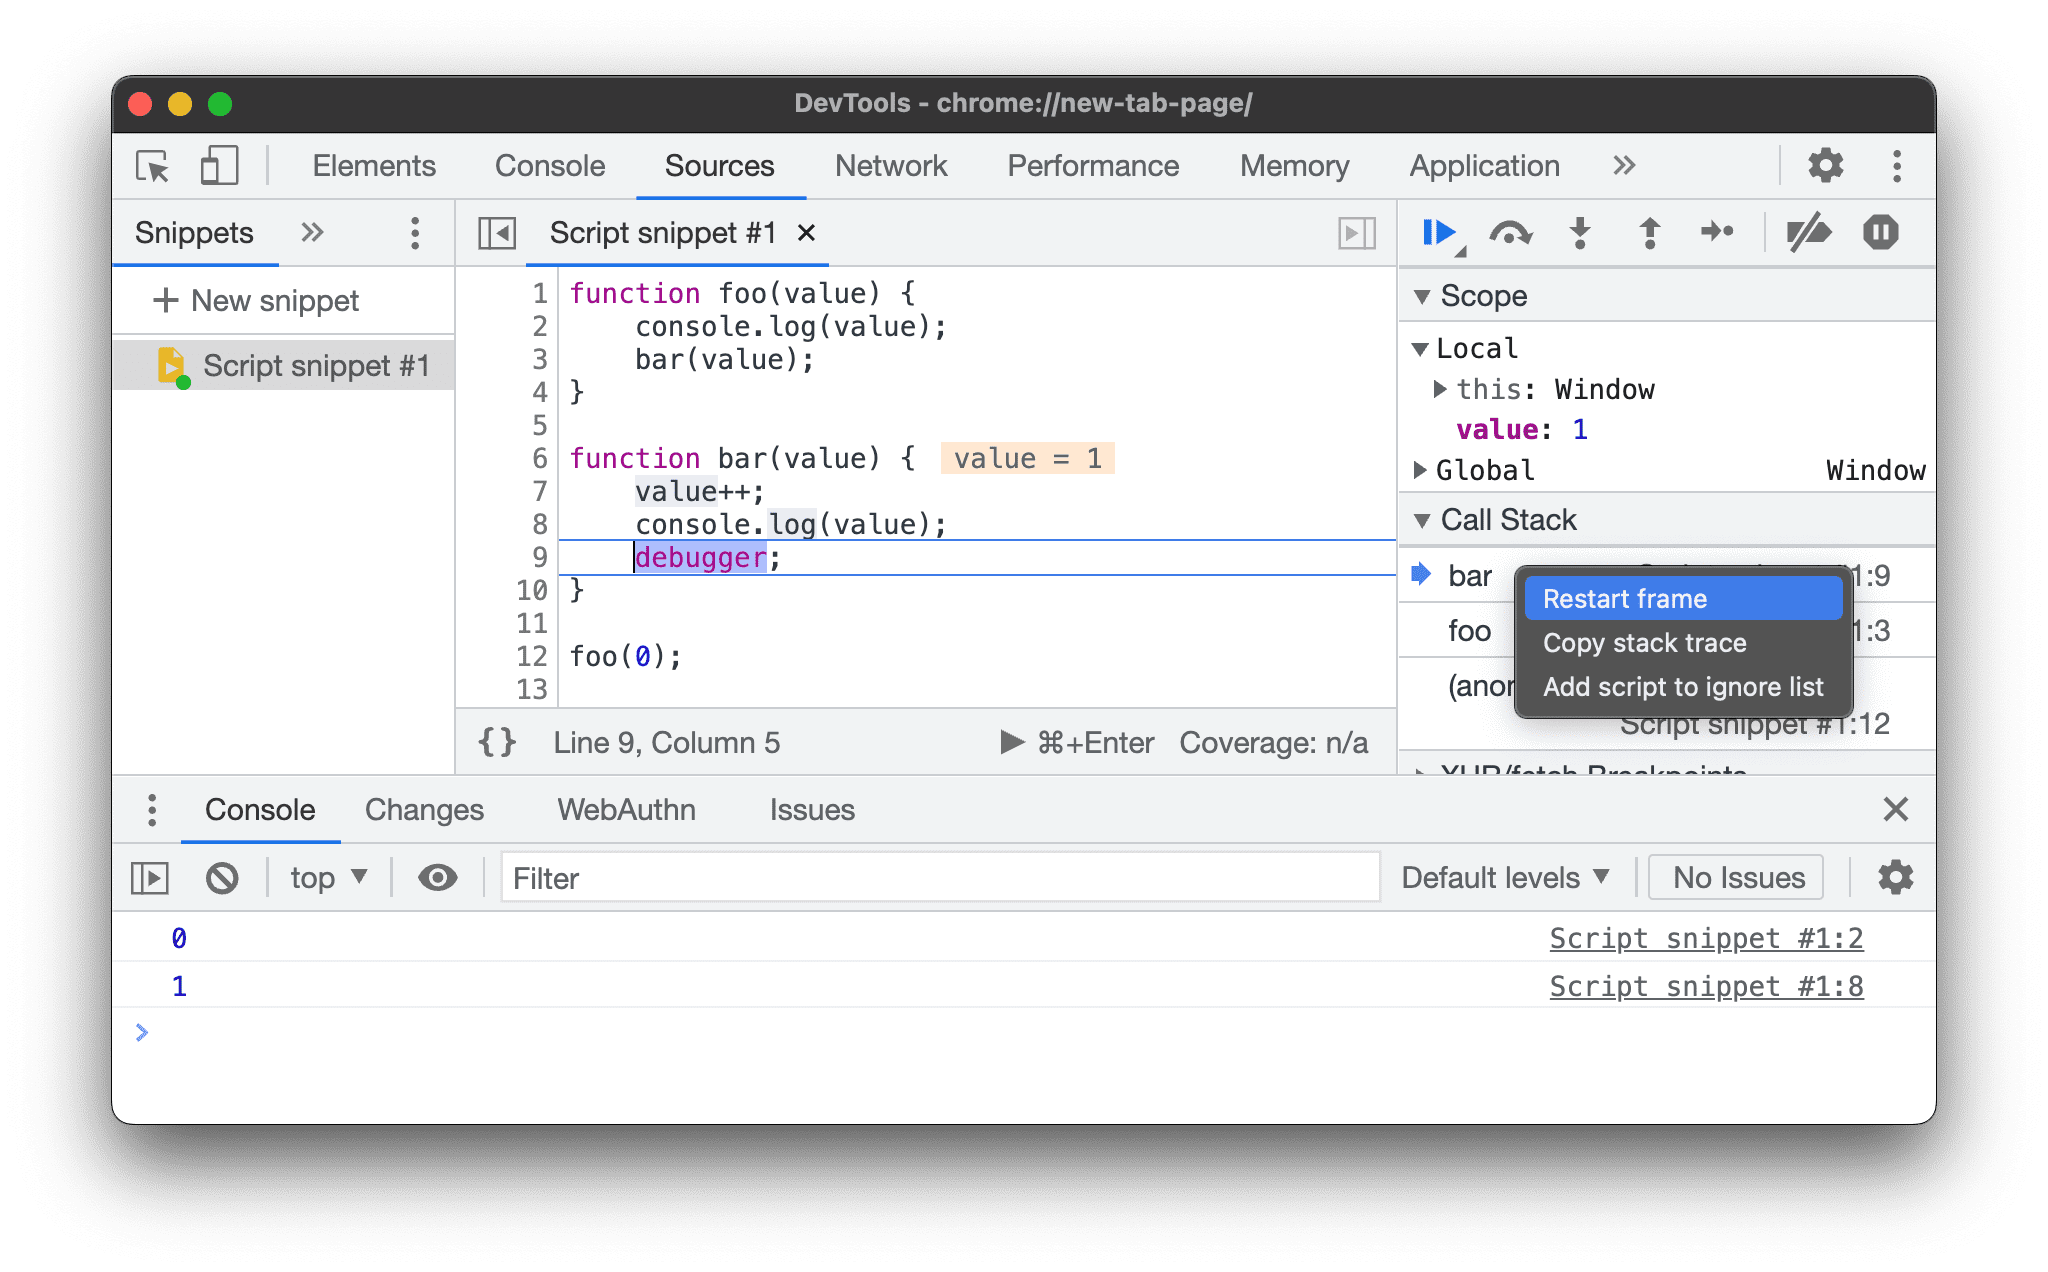Click the Step into next function call icon
Screen dimensions: 2048x1272
pyautogui.click(x=1582, y=232)
